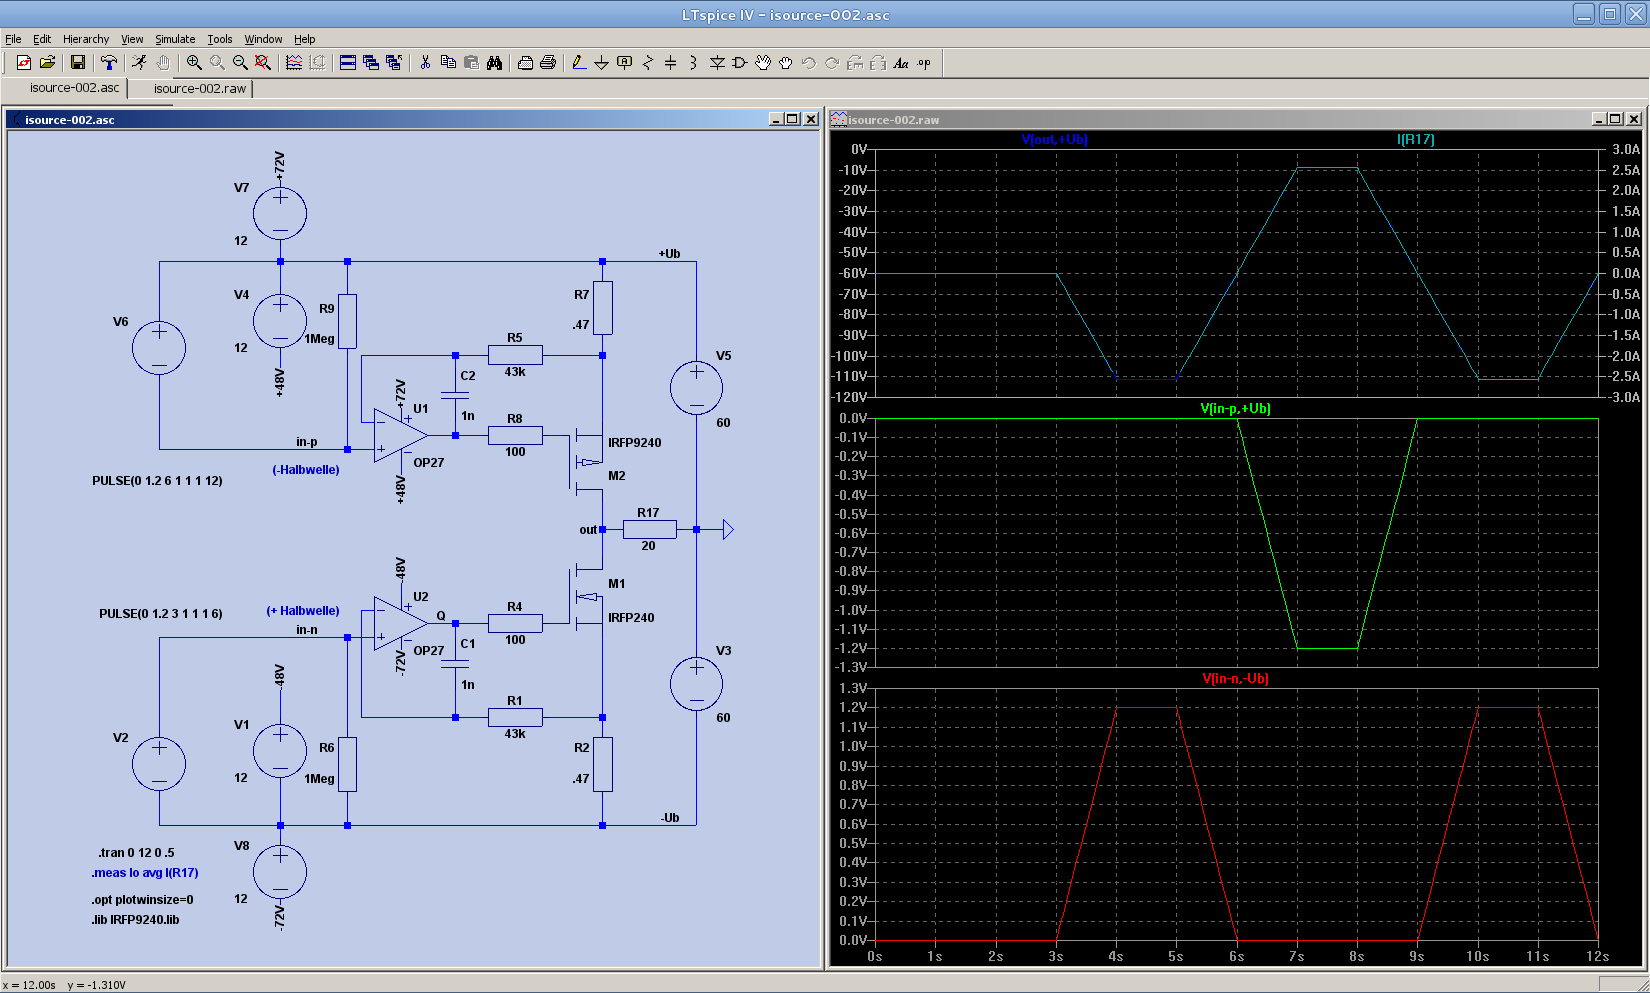The width and height of the screenshot is (1650, 993).
Task: Select the Resistor tool in the toolbar
Action: coord(647,62)
